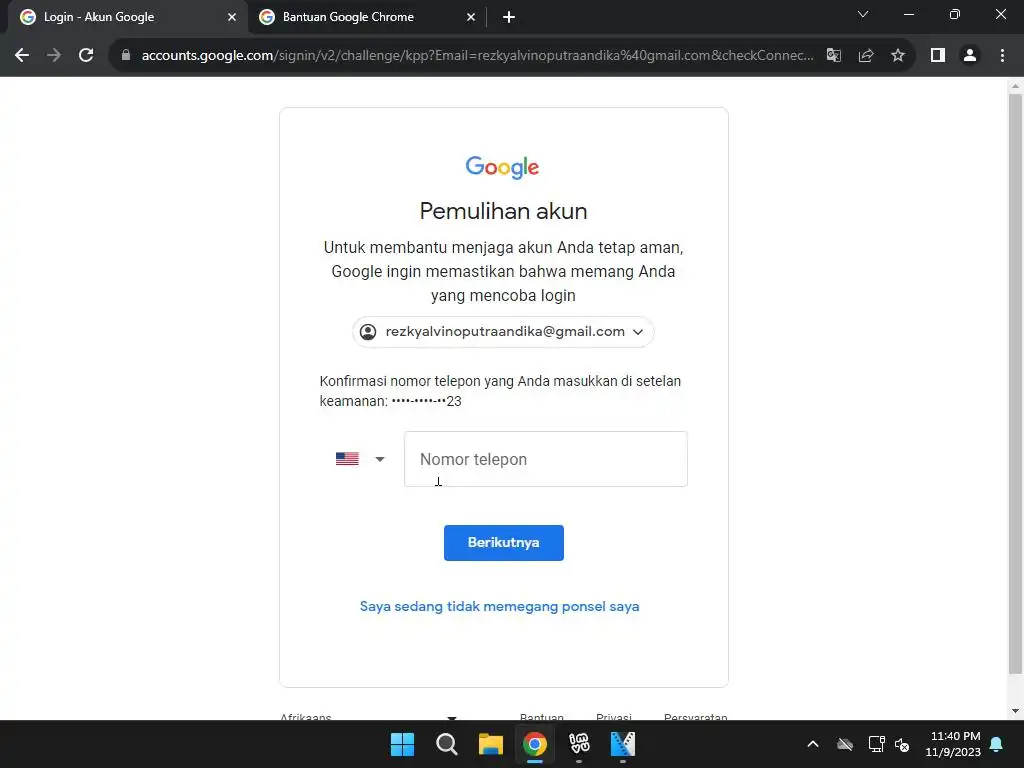Focus the Nomor telepon field

[x=545, y=459]
